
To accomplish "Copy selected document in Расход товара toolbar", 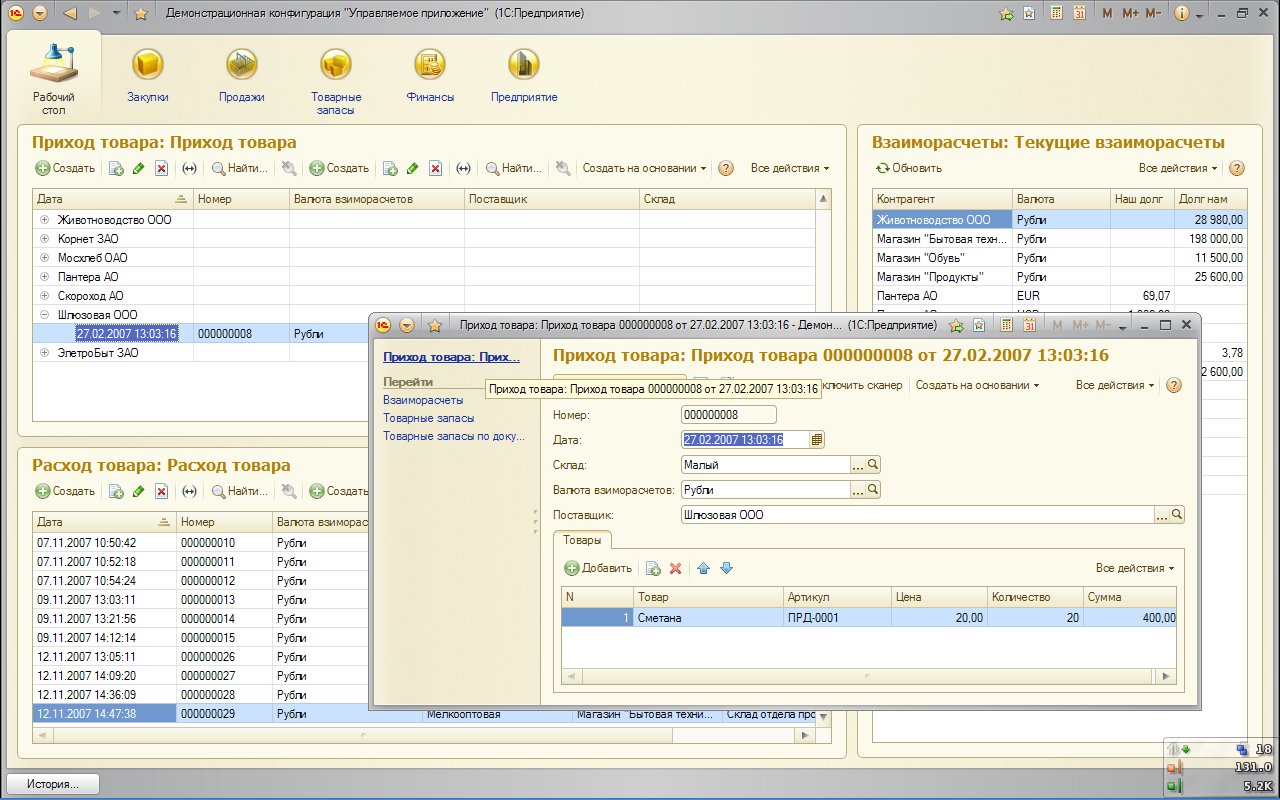I will click(x=115, y=491).
